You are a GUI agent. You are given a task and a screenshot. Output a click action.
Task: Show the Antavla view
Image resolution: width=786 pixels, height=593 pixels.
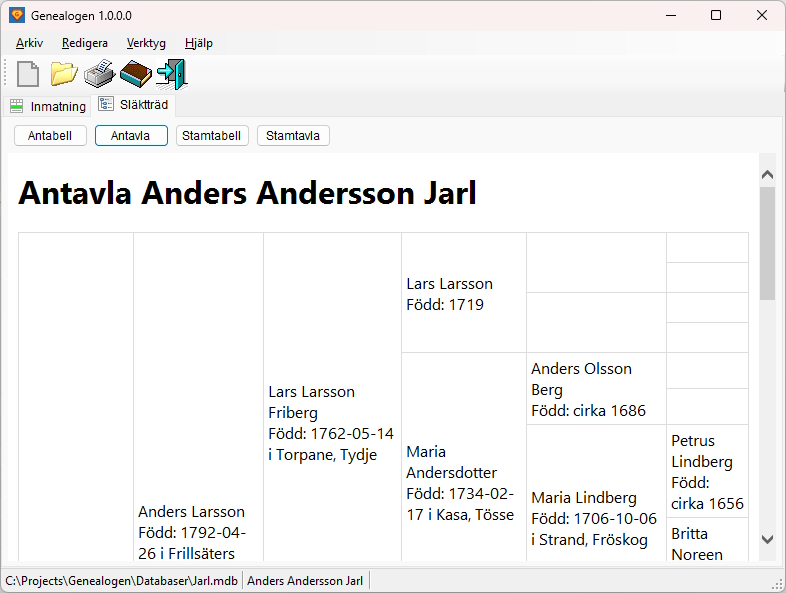tap(131, 136)
